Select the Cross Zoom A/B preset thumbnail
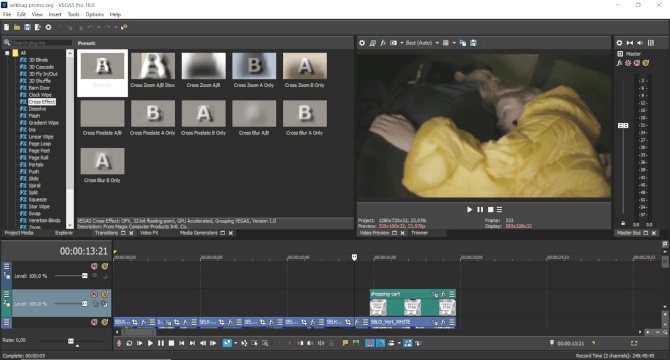This screenshot has height=360, width=670. 203,66
